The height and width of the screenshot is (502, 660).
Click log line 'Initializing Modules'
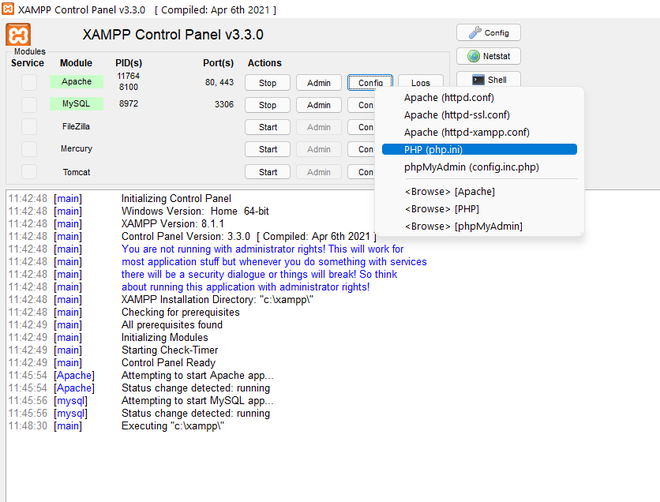(165, 337)
